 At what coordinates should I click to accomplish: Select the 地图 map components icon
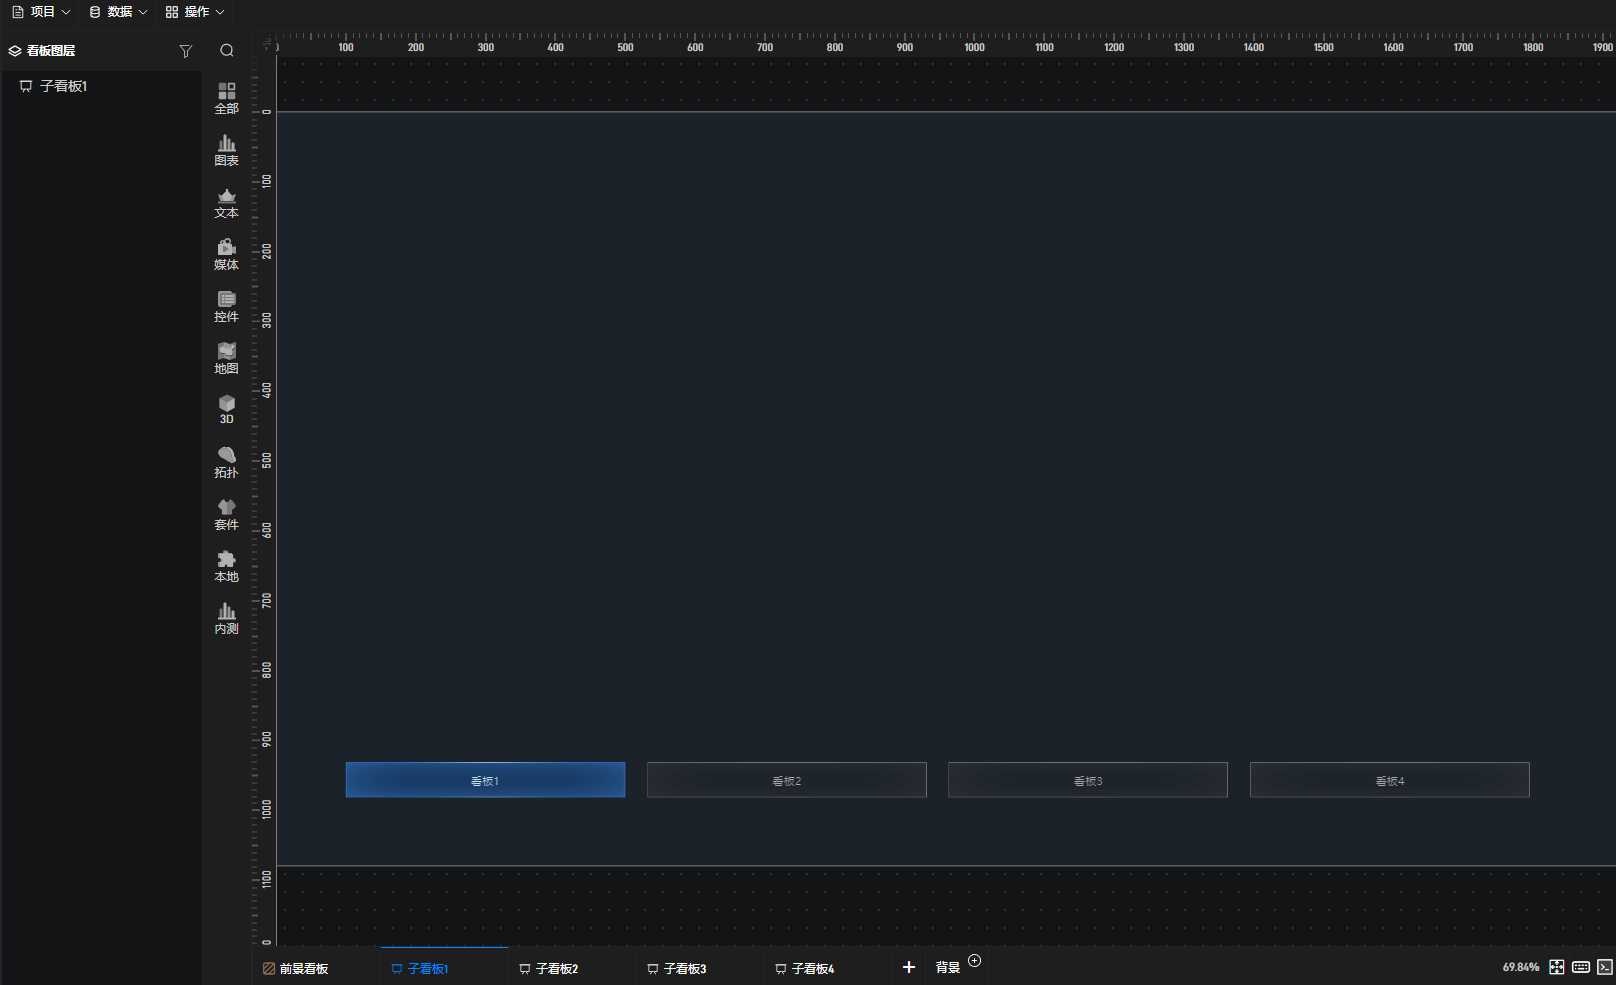pos(227,358)
